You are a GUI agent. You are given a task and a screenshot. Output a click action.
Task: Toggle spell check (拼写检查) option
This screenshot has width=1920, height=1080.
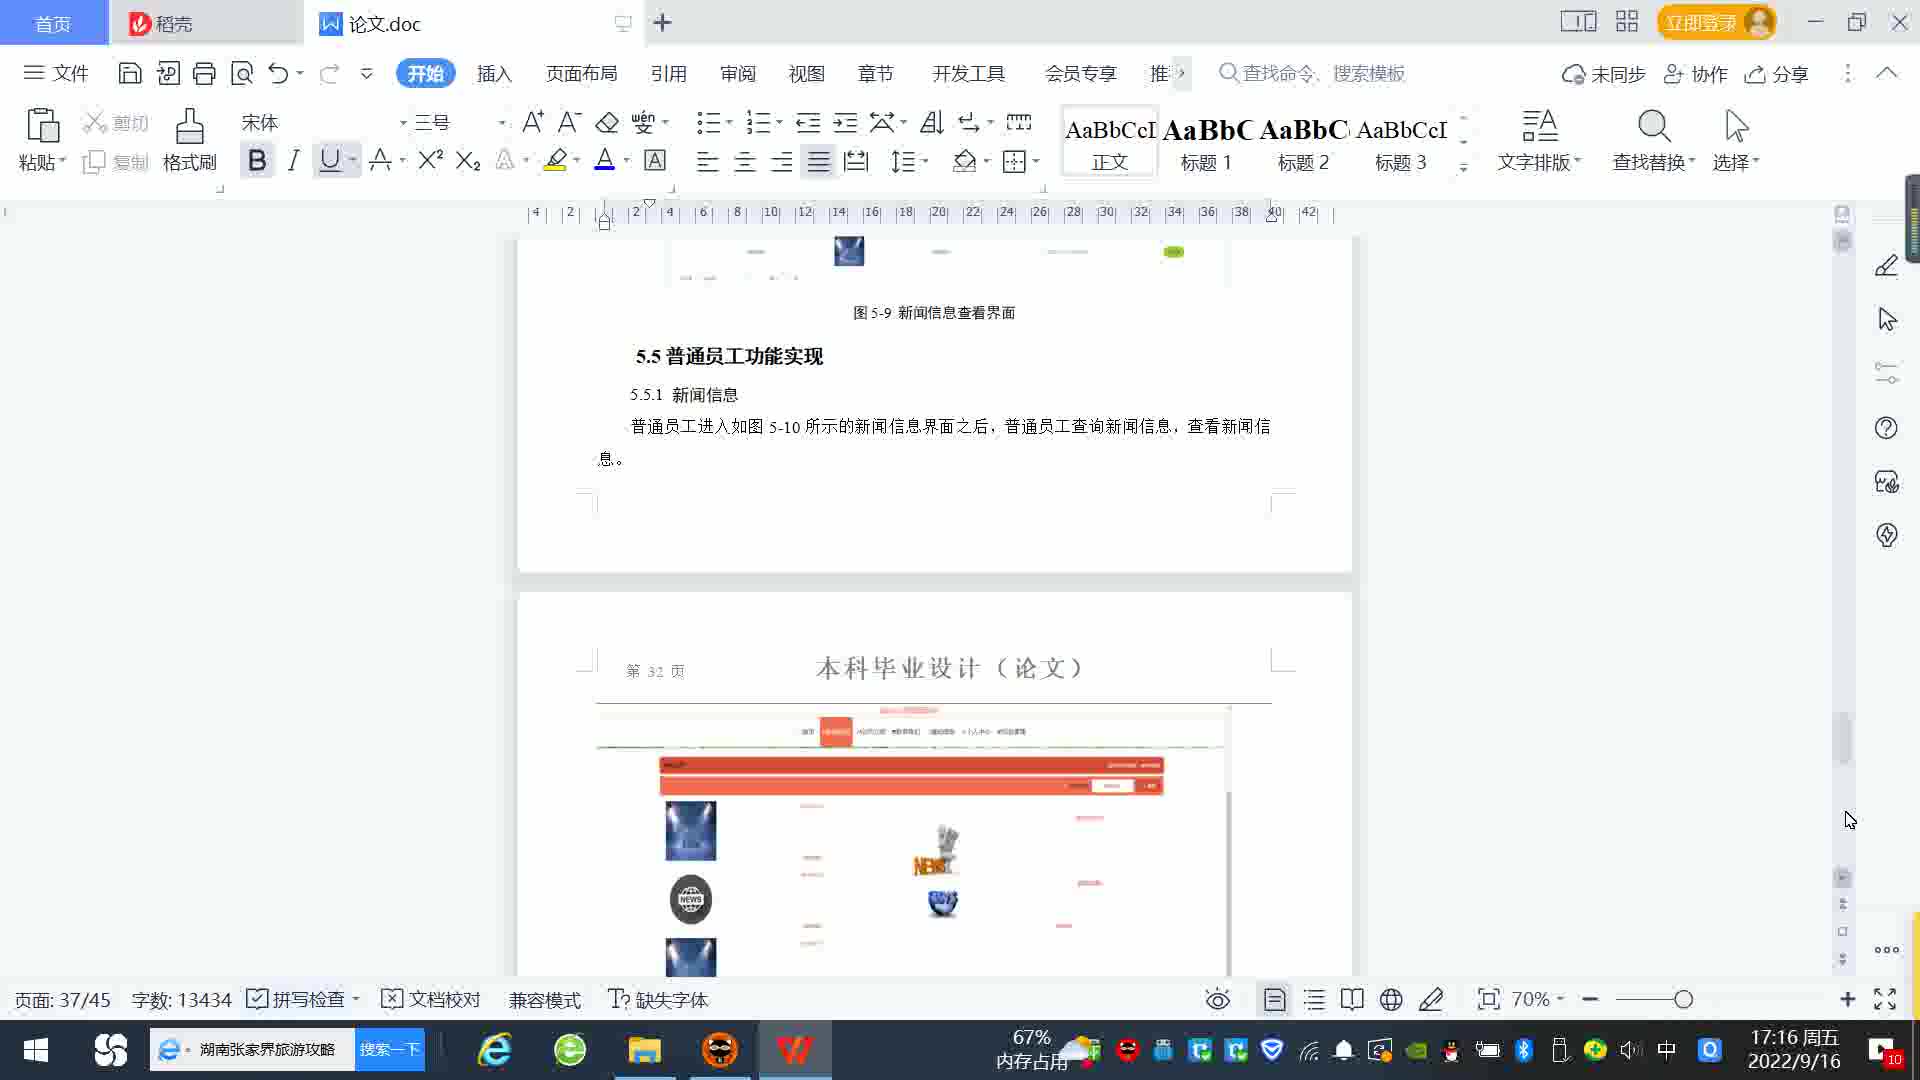(x=297, y=999)
